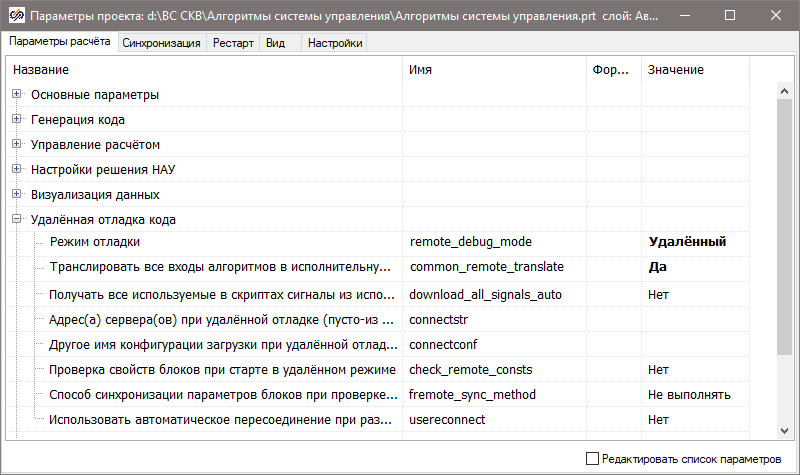
Task: Expand the Управление расчётом group
Action: 17,144
